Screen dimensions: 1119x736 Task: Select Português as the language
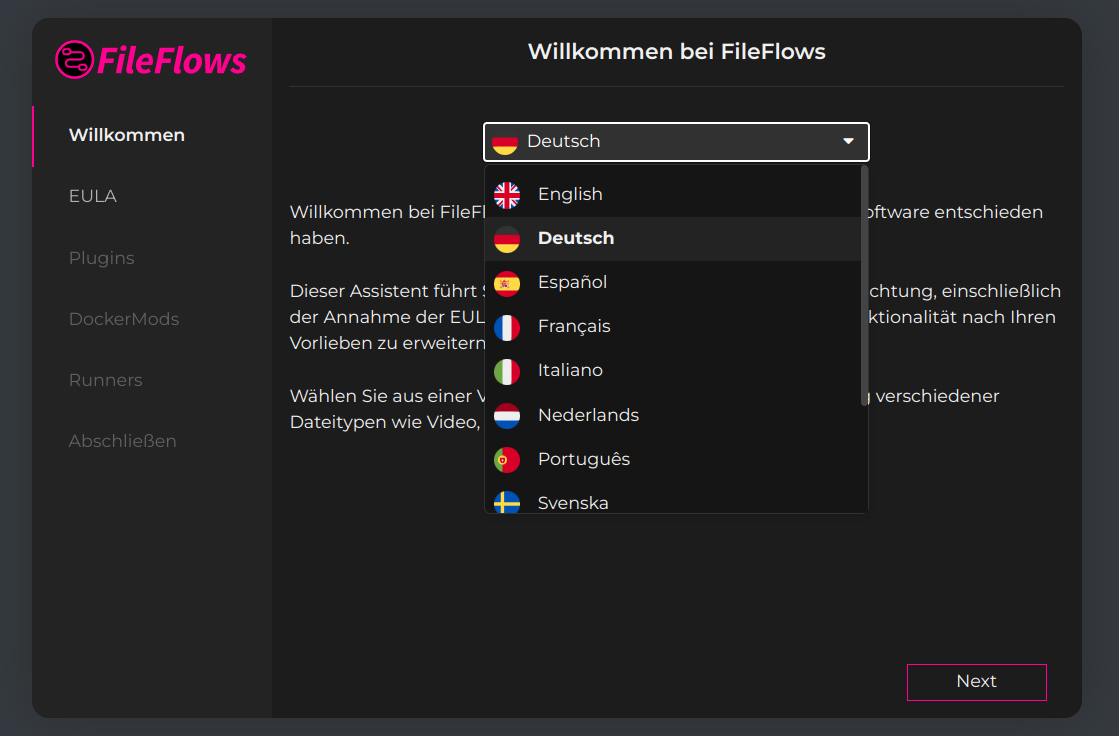tap(673, 460)
